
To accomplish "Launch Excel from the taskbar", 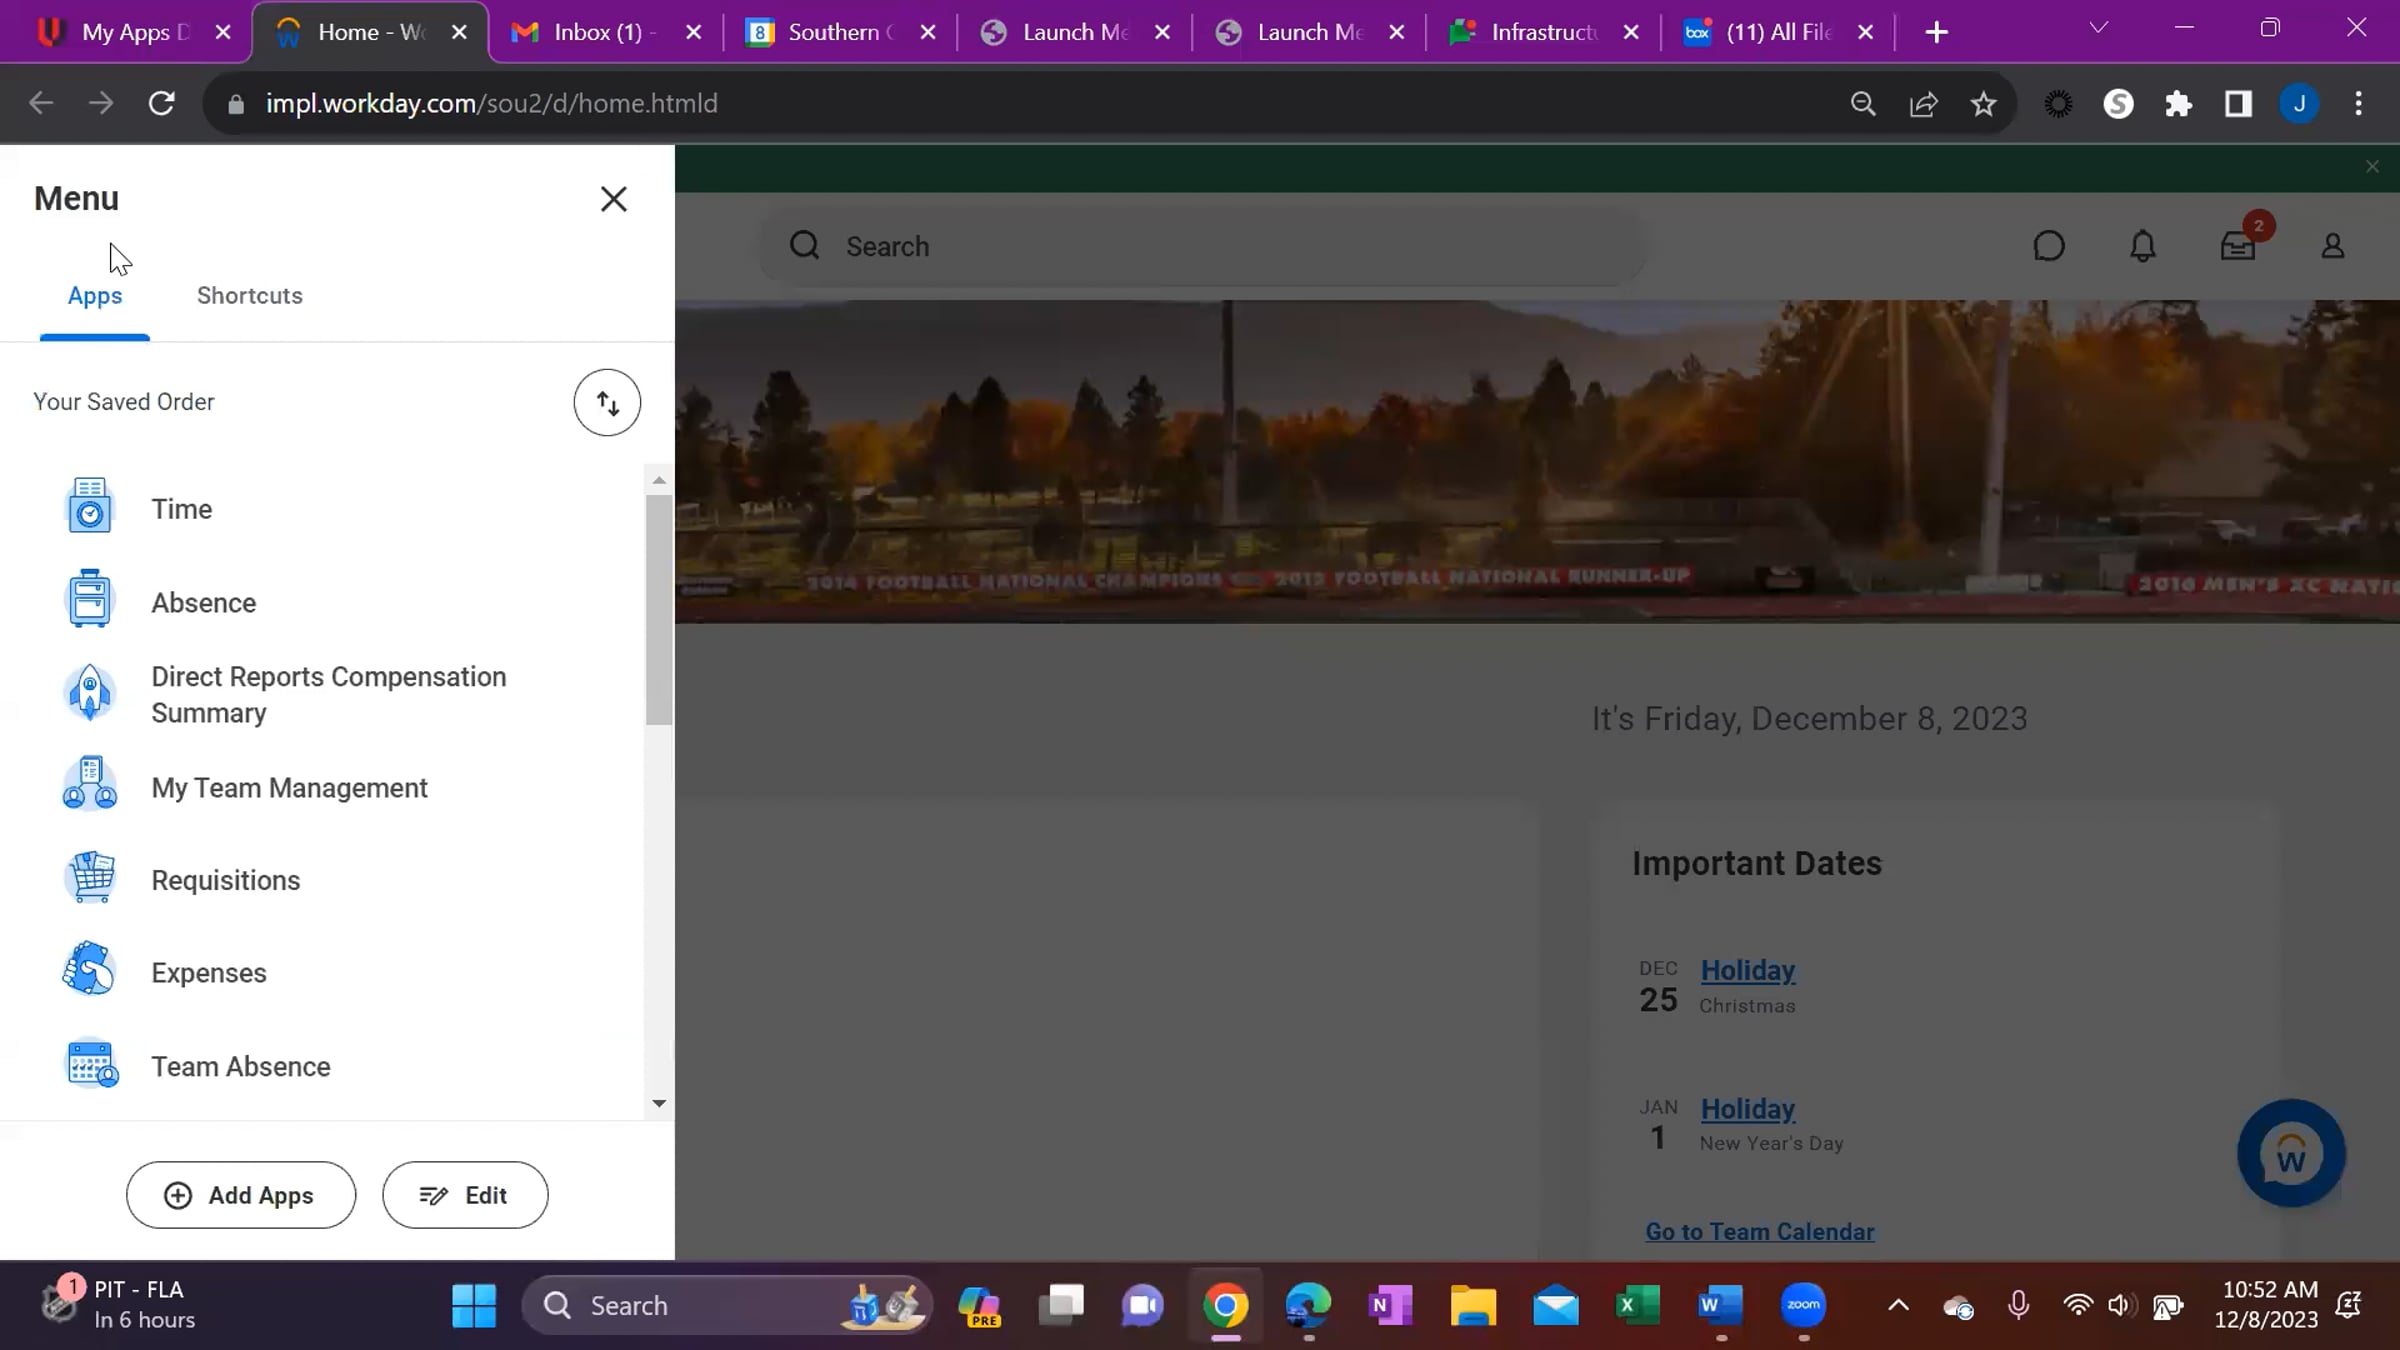I will point(1638,1305).
